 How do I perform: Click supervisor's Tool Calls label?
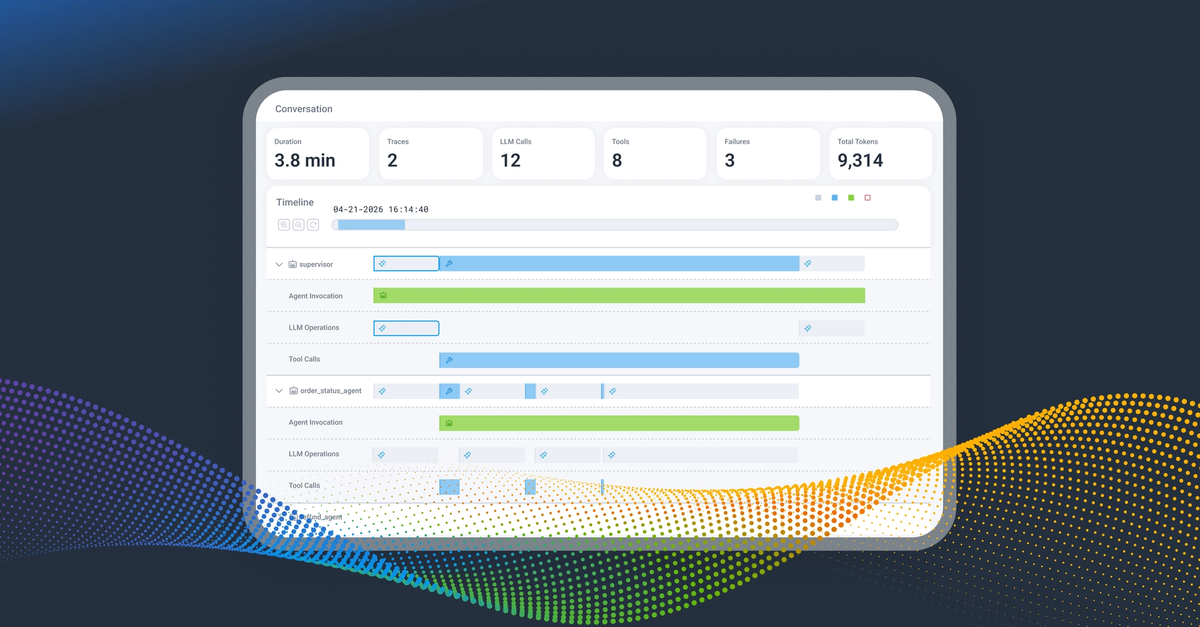(305, 359)
